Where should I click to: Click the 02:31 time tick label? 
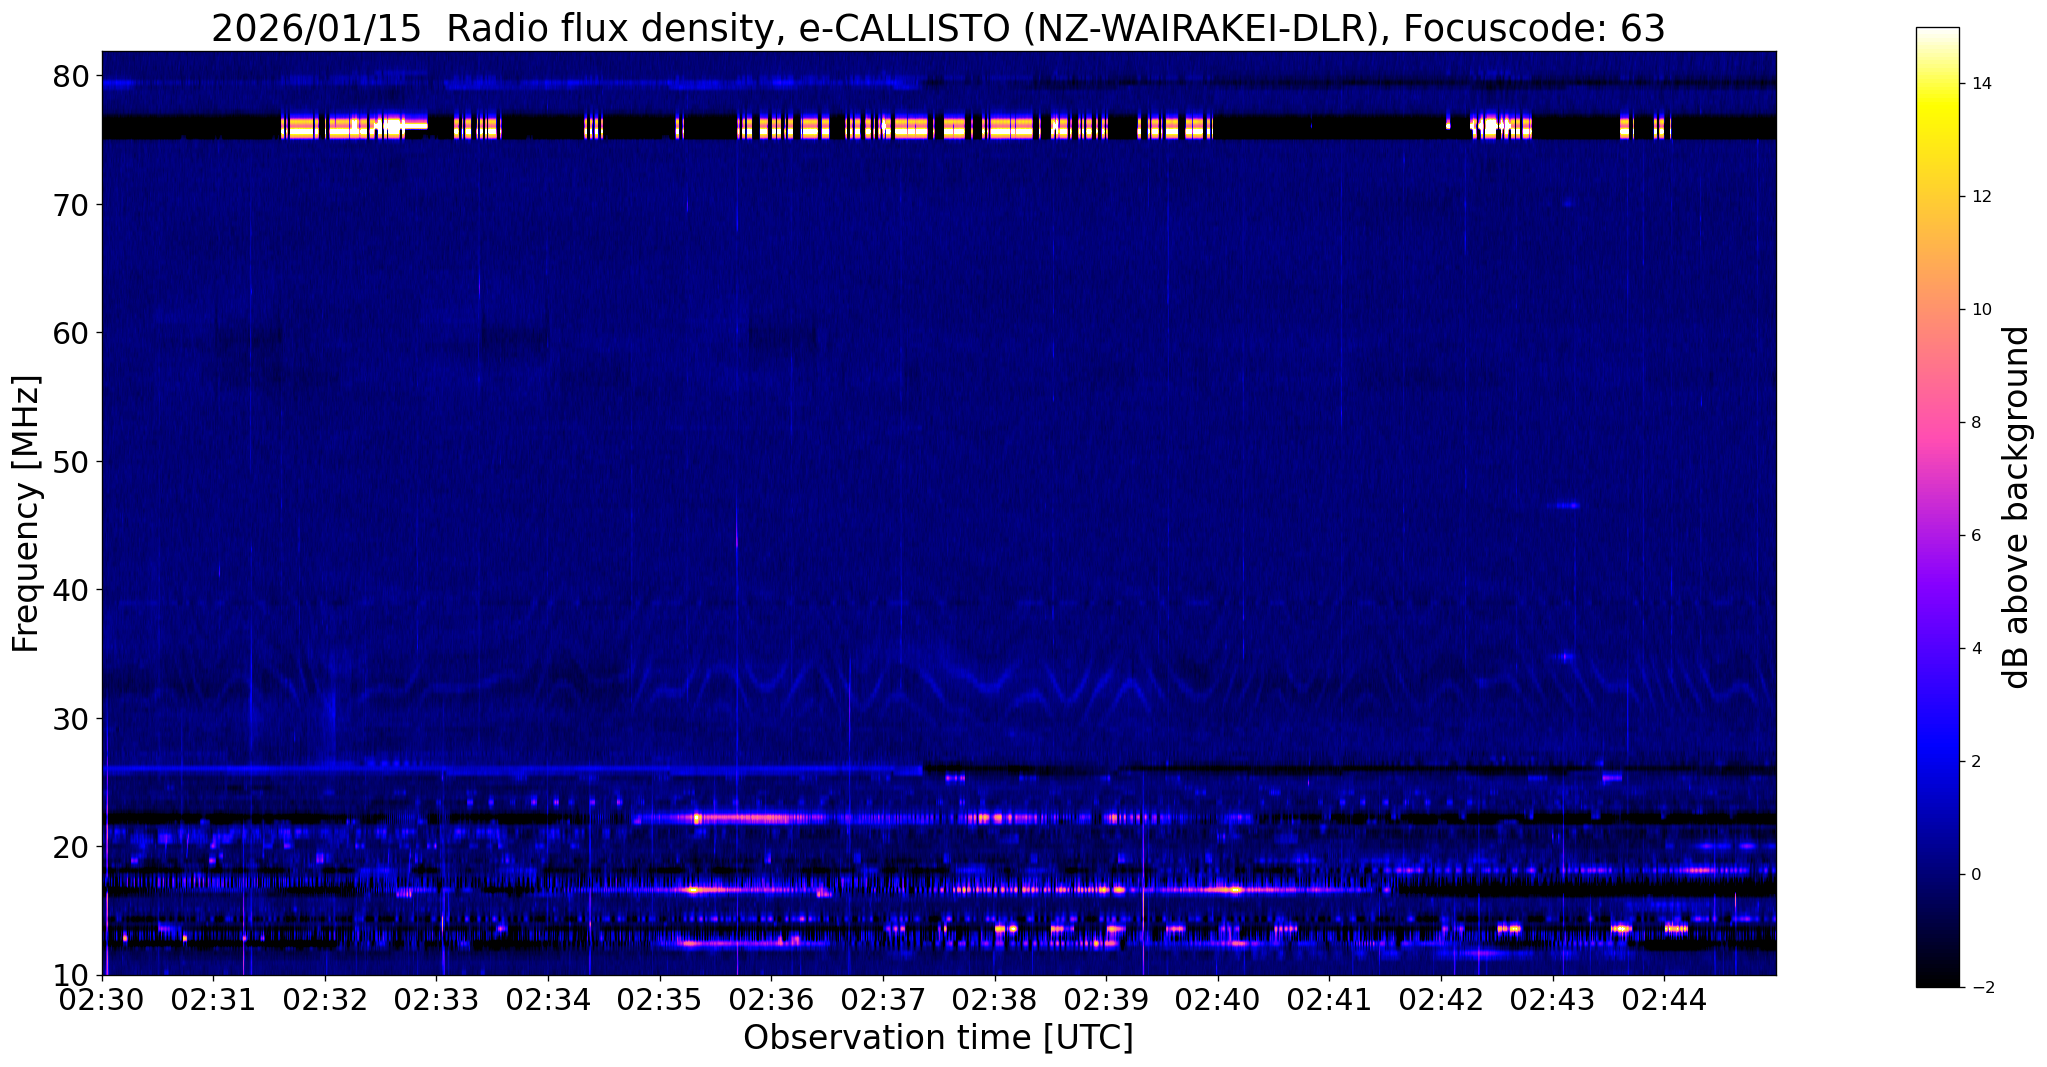[213, 1000]
